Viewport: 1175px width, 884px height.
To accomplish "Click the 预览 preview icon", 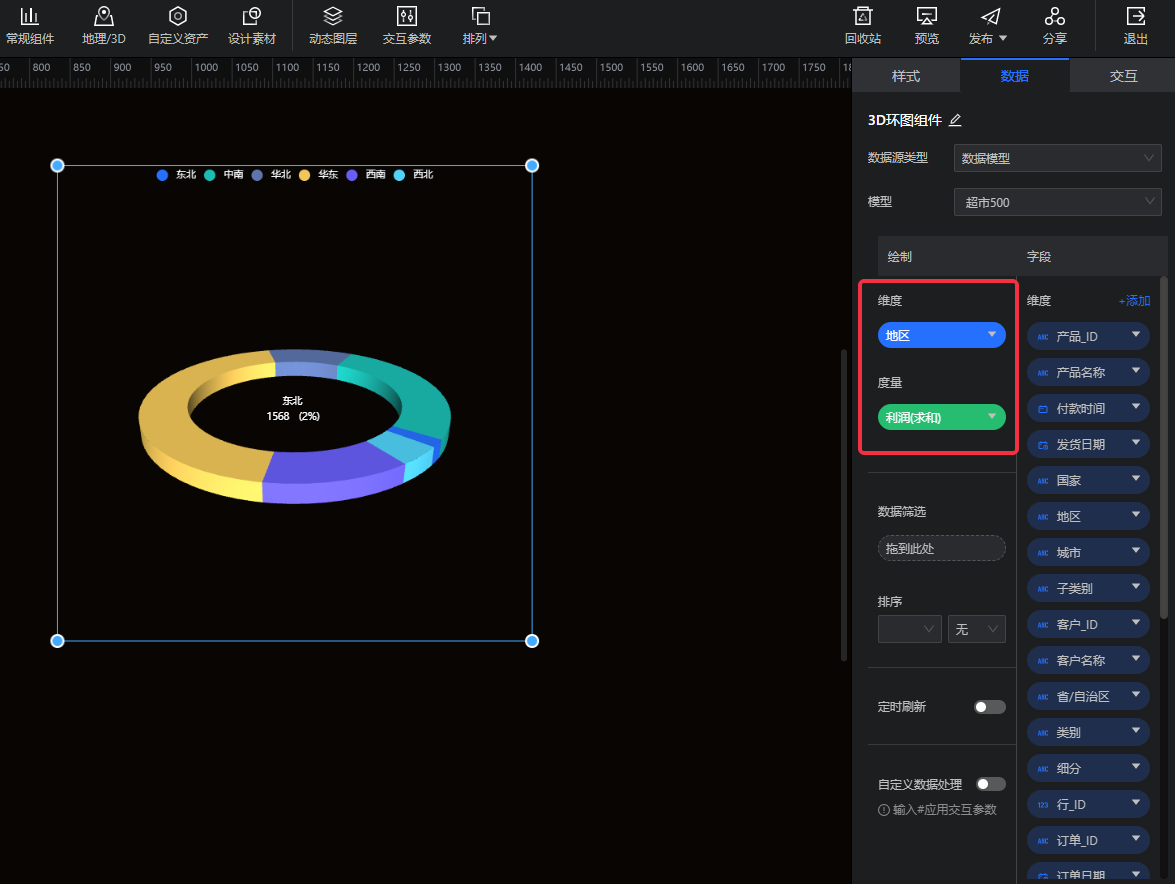I will pyautogui.click(x=926, y=17).
